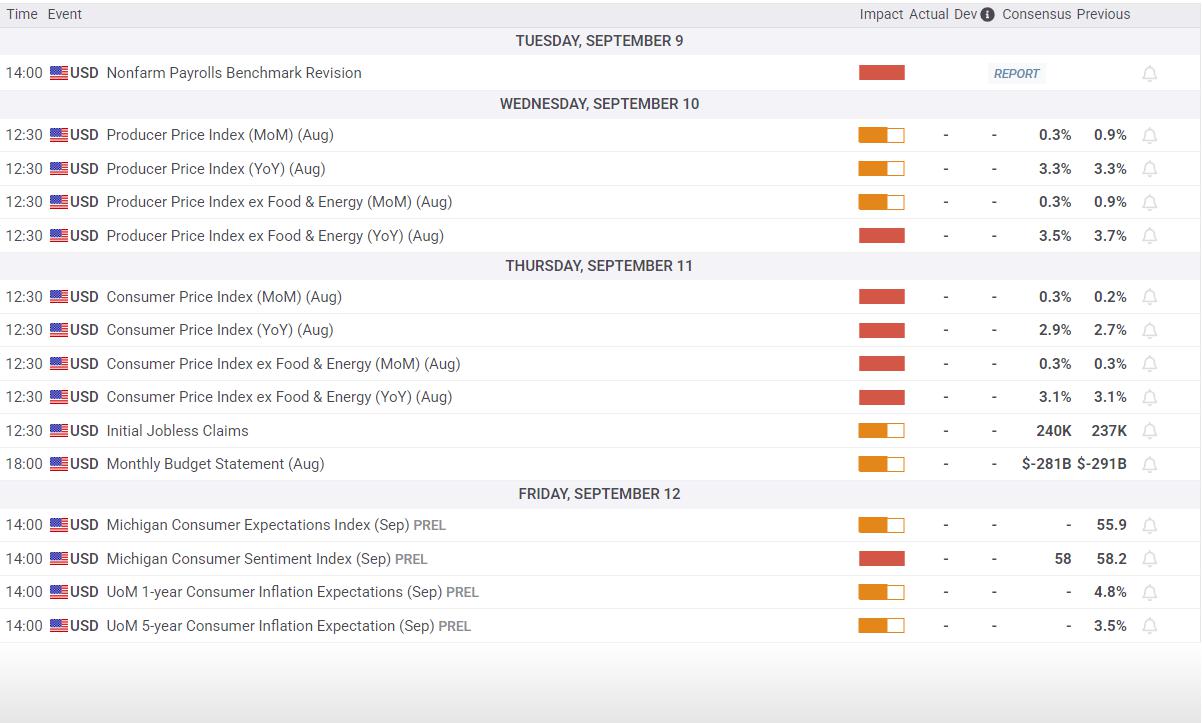Screen dimensions: 1202x723
Task: Expand Consumer Price Index ex Food & Energy (MoM) row
Action: point(600,364)
